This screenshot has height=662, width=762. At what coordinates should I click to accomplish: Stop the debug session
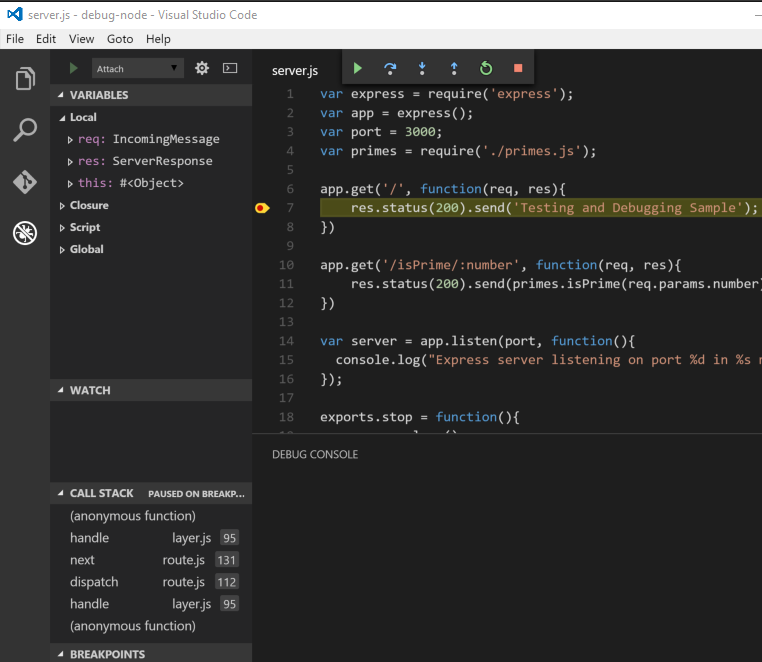pyautogui.click(x=518, y=68)
